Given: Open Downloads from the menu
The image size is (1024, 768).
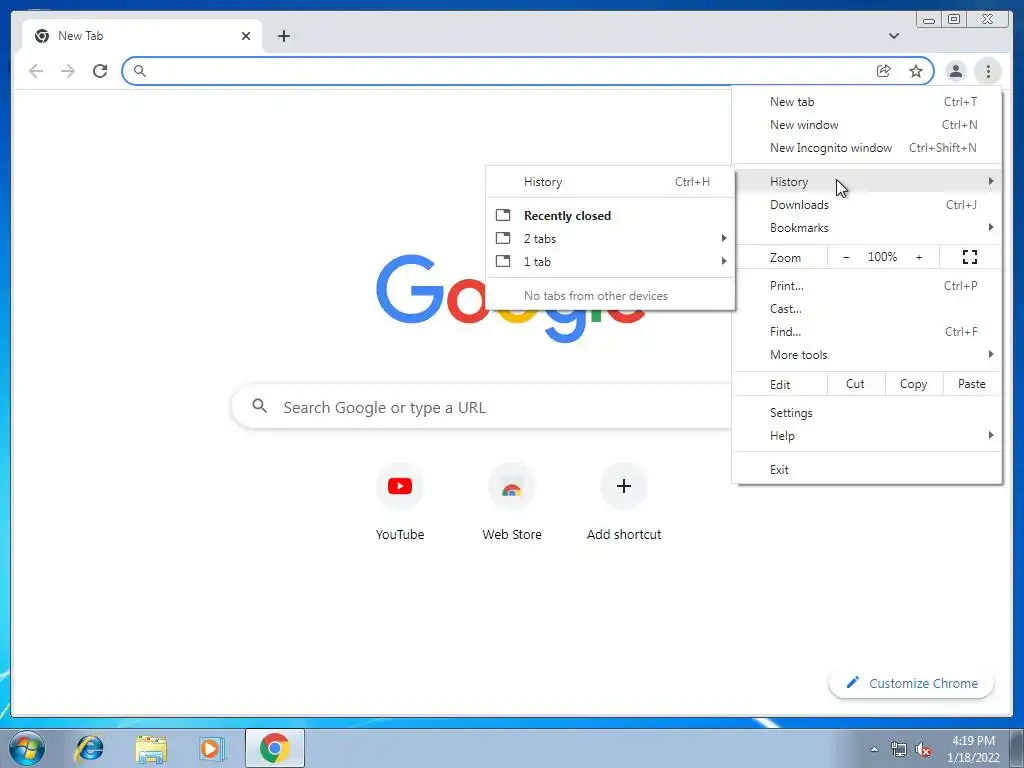Looking at the screenshot, I should tap(867, 204).
